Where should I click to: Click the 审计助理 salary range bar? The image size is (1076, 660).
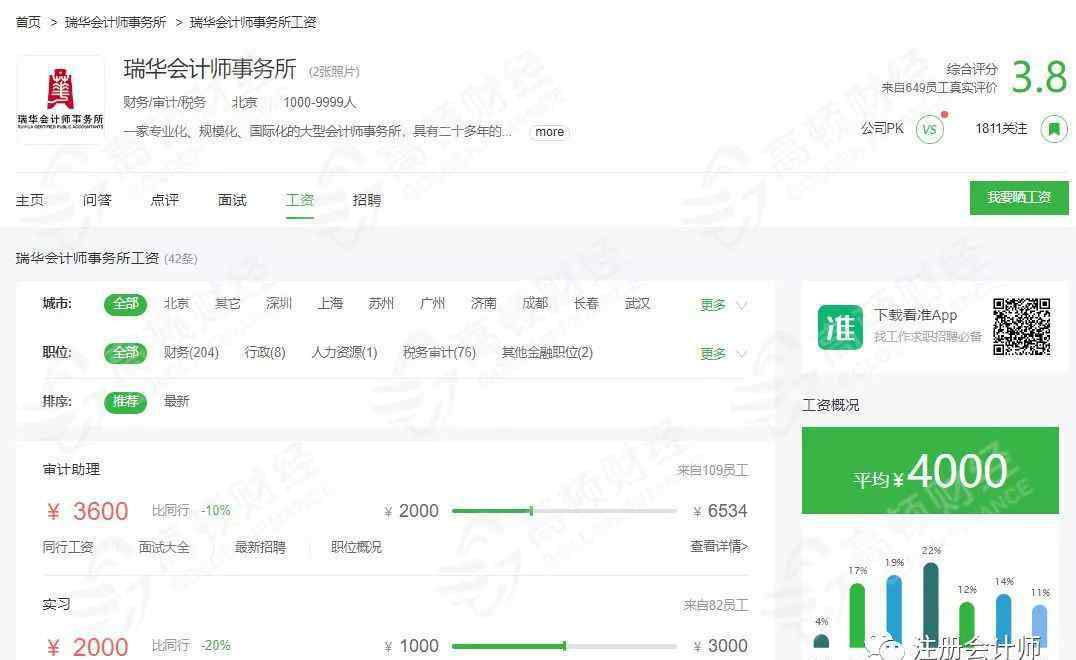564,511
